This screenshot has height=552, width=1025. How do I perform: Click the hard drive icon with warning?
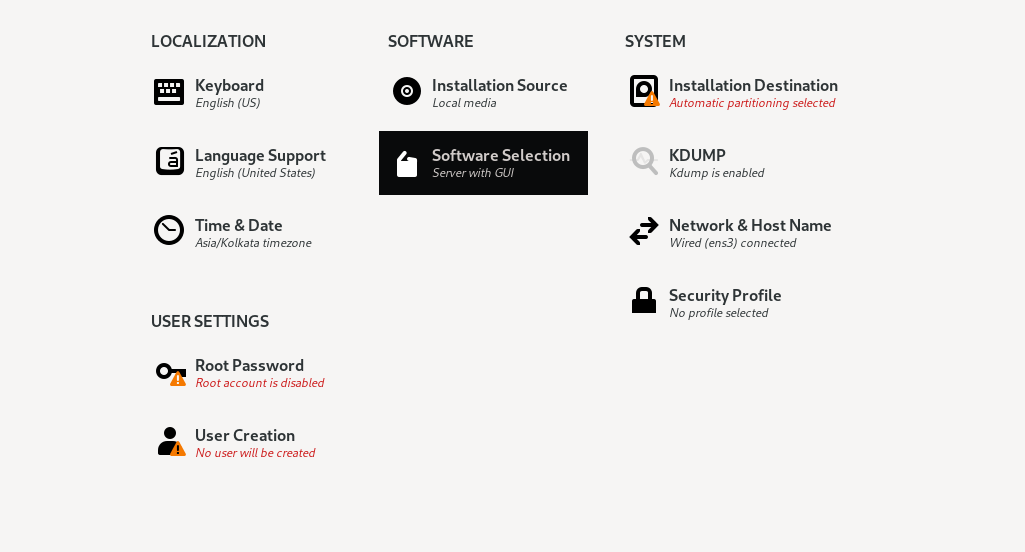644,91
